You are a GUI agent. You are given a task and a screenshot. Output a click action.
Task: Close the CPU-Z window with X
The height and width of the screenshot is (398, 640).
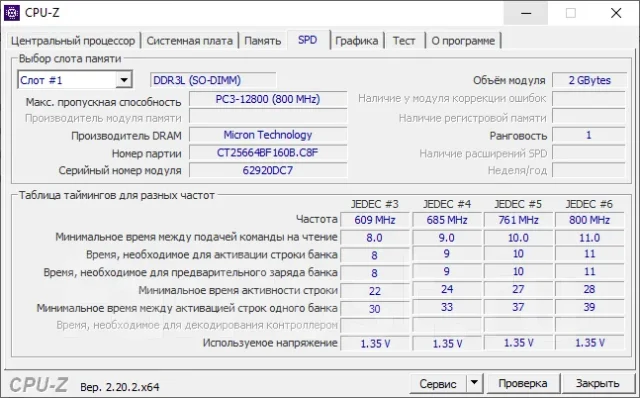pos(616,13)
